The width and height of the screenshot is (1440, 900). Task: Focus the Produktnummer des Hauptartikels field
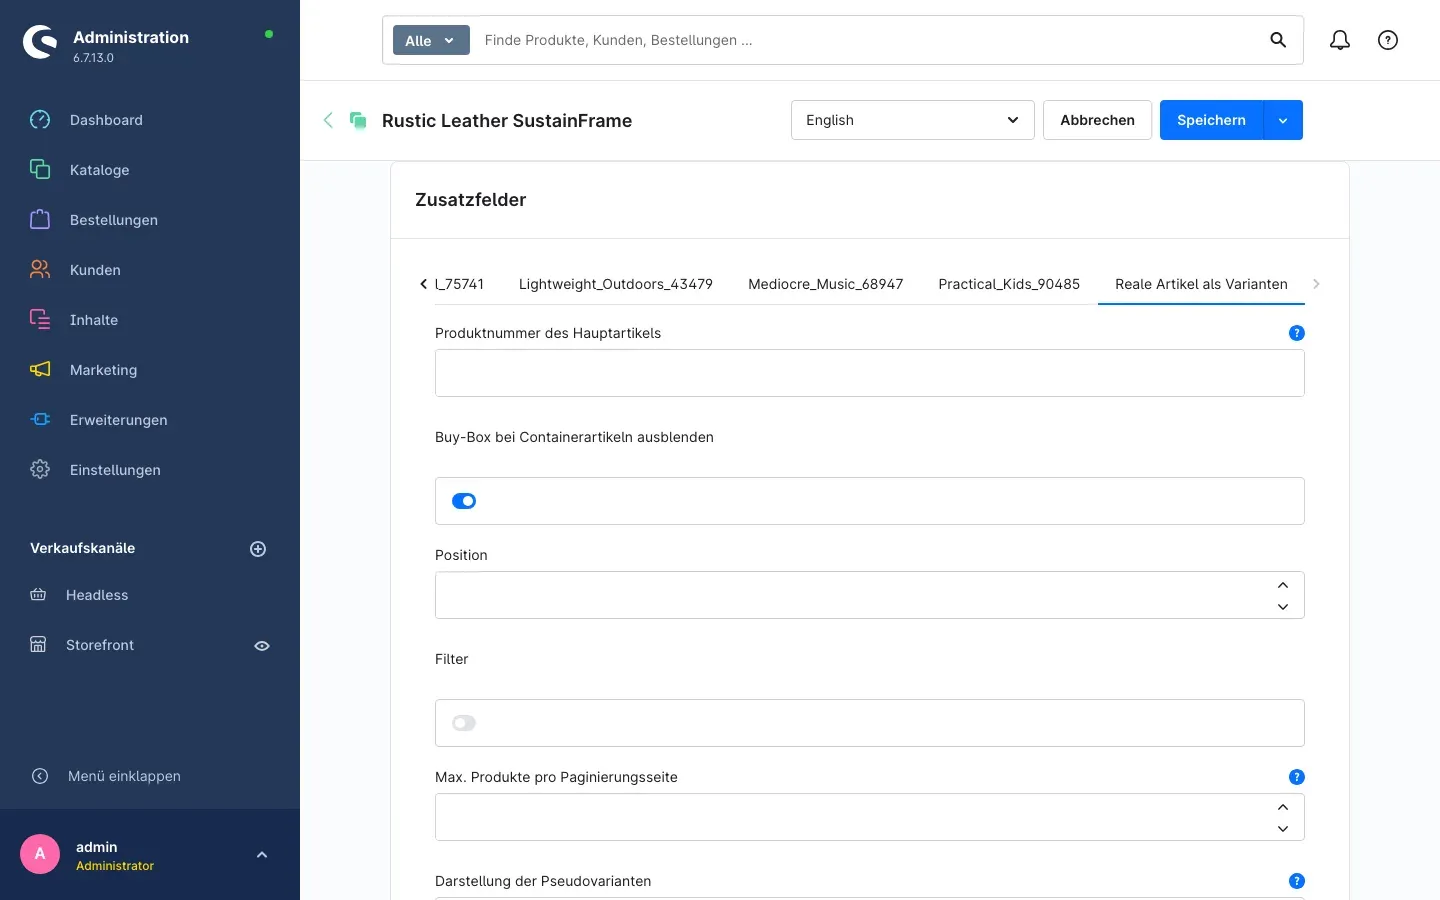[870, 373]
